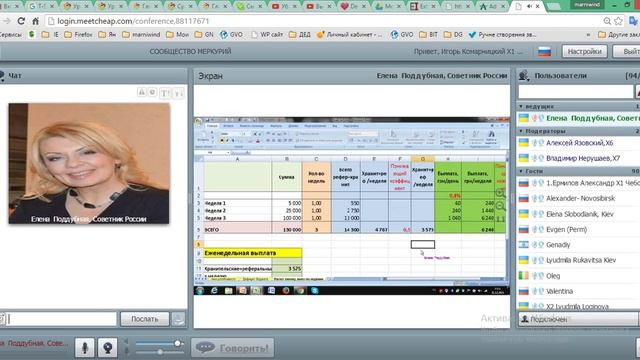Collapse the Гости group
Image resolution: width=640 pixels, height=360 pixels.
(x=521, y=171)
